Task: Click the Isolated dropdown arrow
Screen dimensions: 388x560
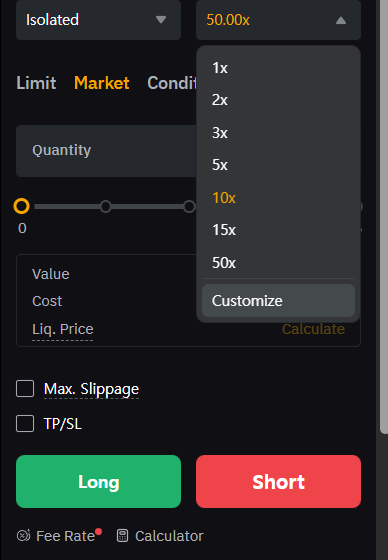Action: (161, 20)
